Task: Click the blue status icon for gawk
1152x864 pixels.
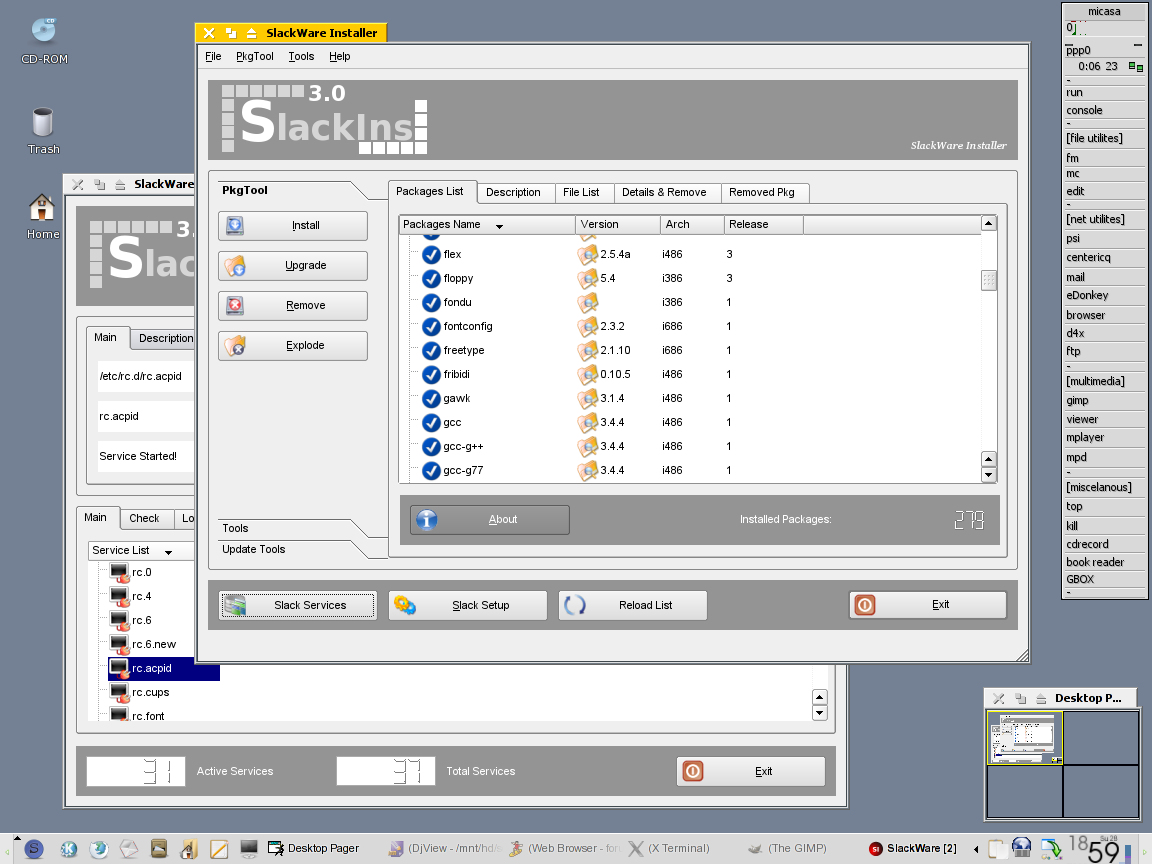Action: click(x=431, y=398)
